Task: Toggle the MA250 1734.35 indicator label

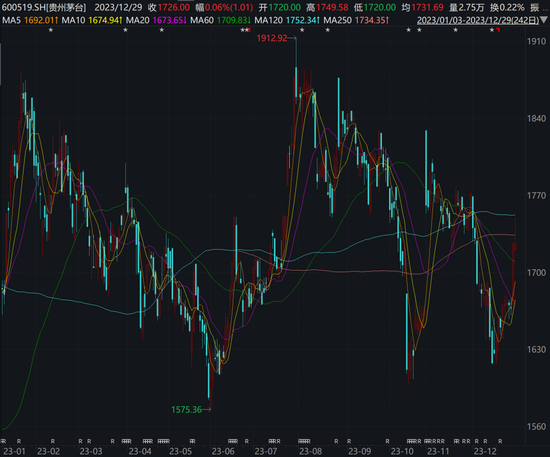Action: (356, 20)
